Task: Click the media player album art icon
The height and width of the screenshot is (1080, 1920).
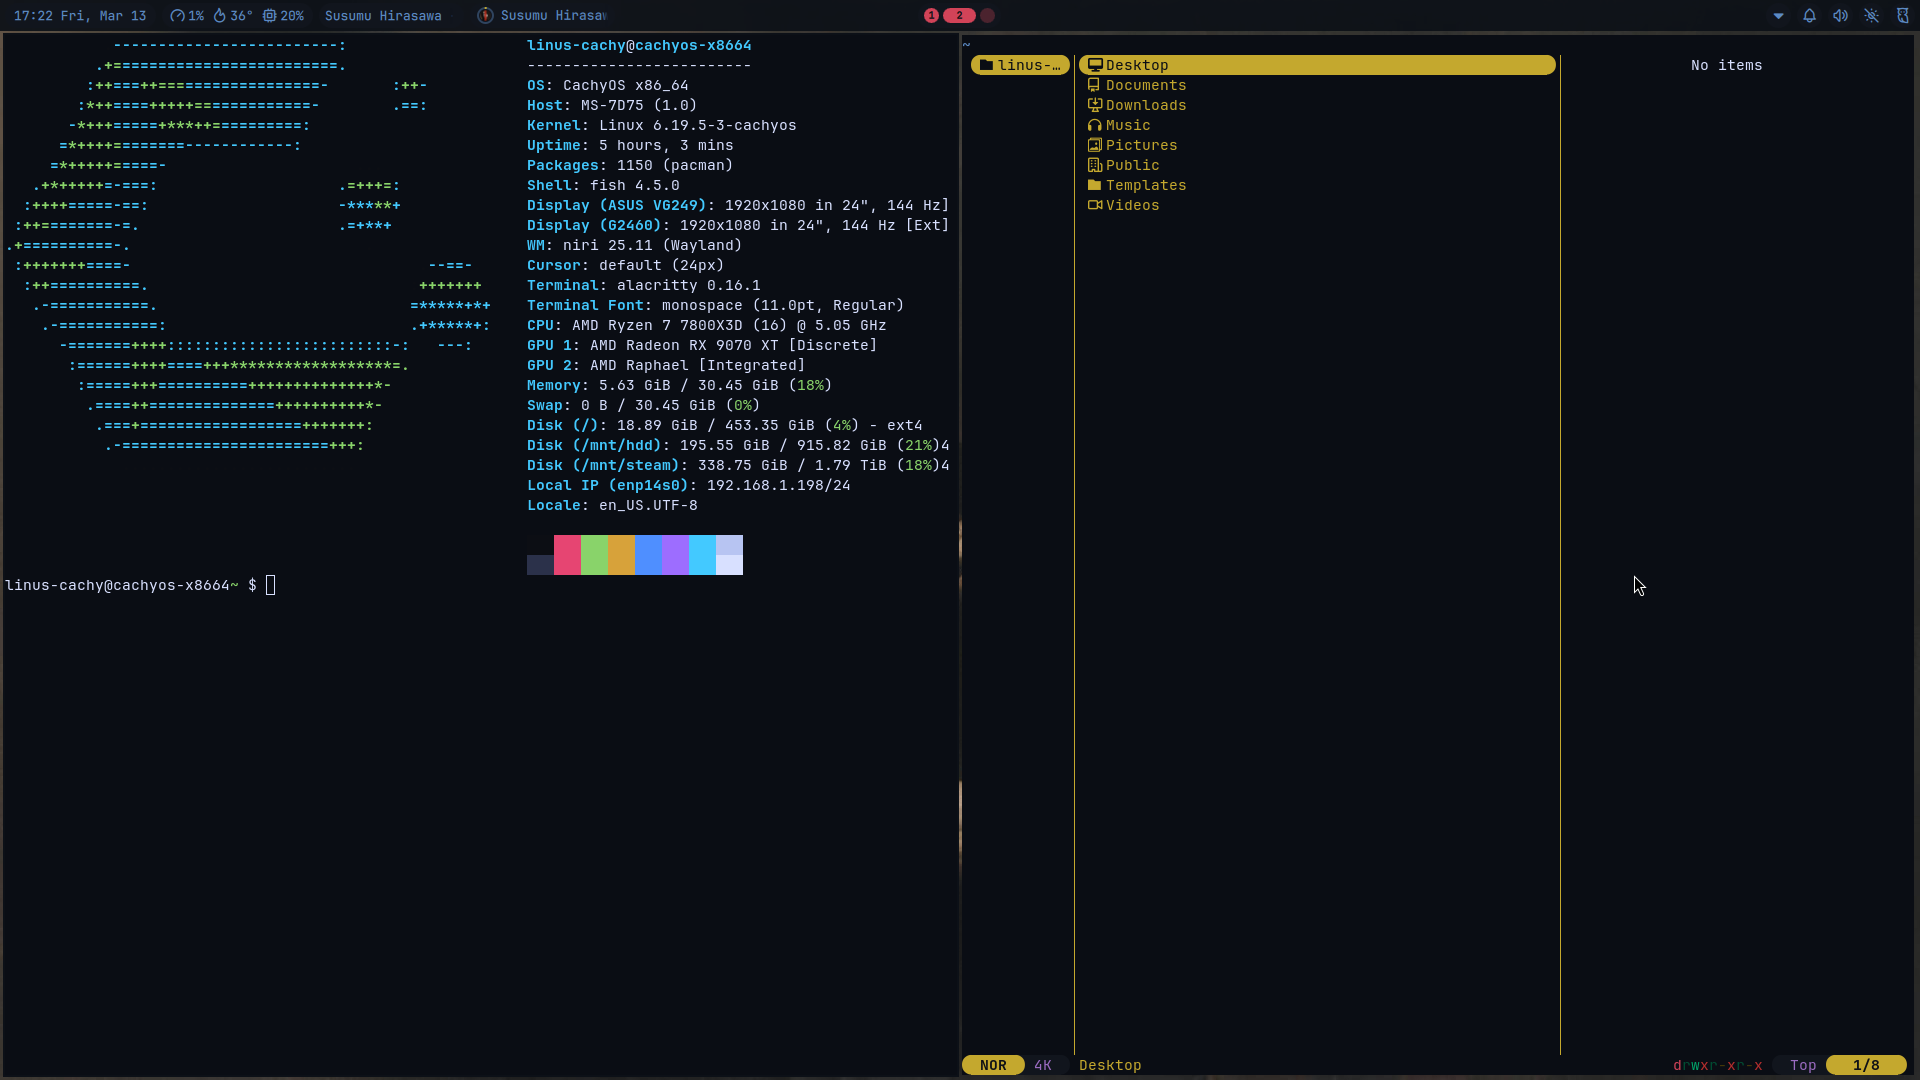Action: [x=485, y=16]
